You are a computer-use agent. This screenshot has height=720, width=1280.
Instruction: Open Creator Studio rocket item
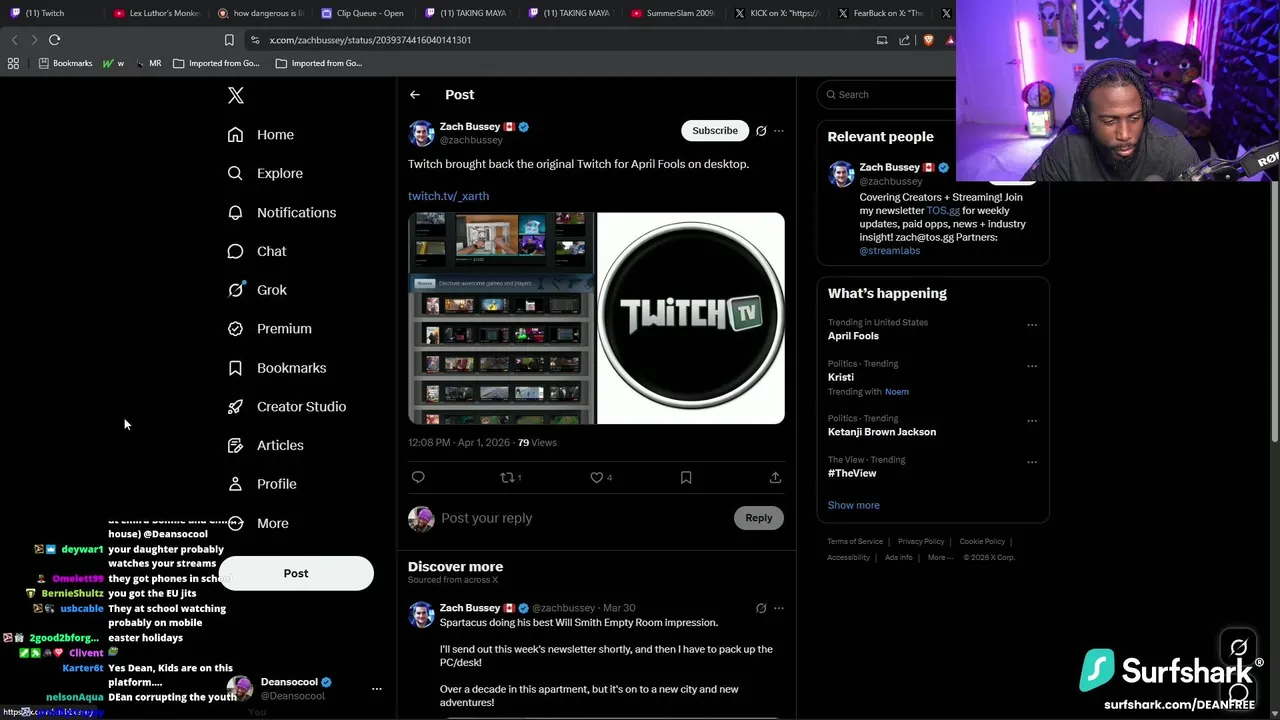(x=286, y=407)
